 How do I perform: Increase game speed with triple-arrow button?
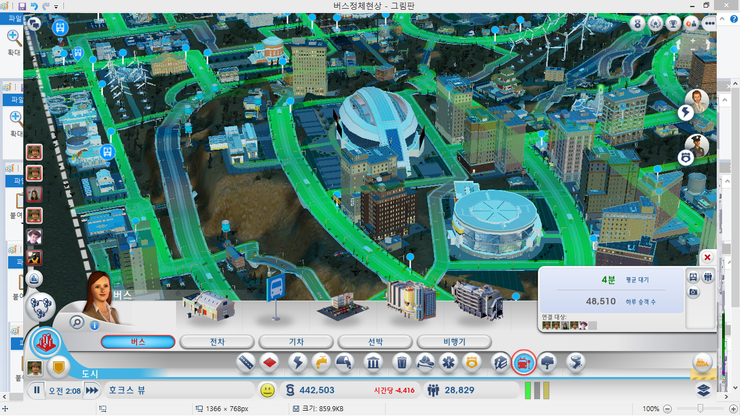(x=92, y=390)
